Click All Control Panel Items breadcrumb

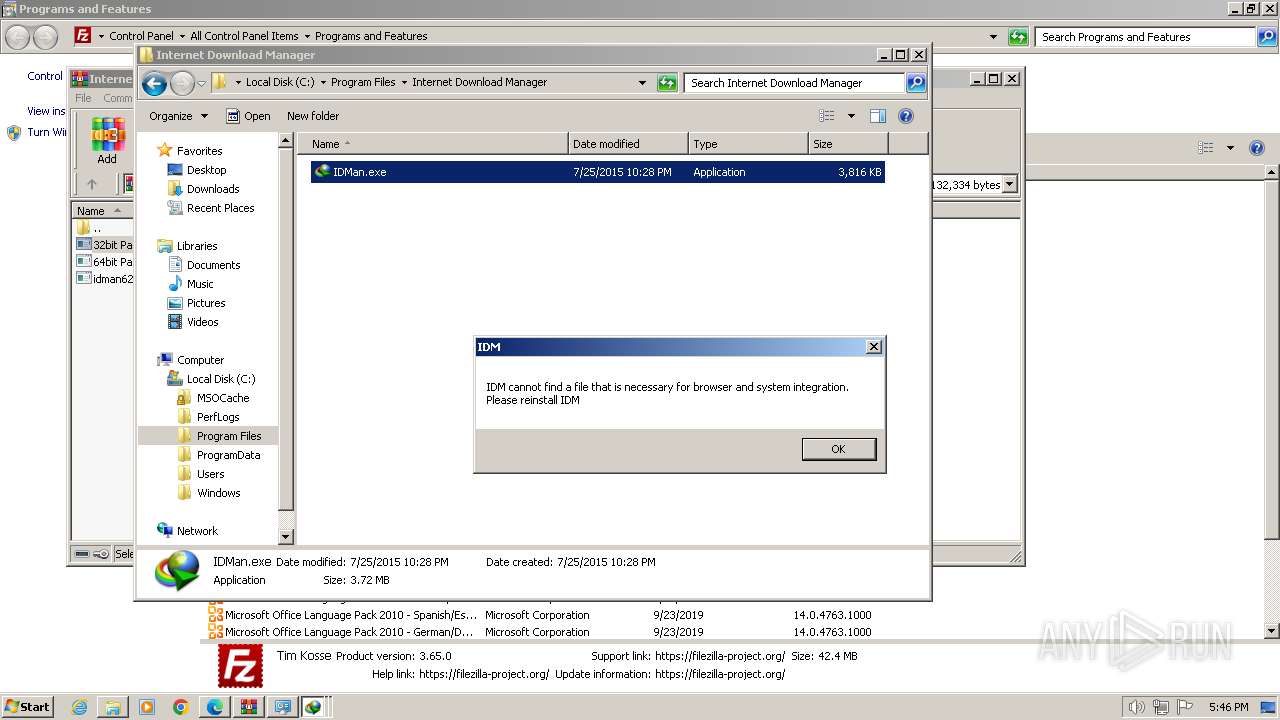point(244,36)
